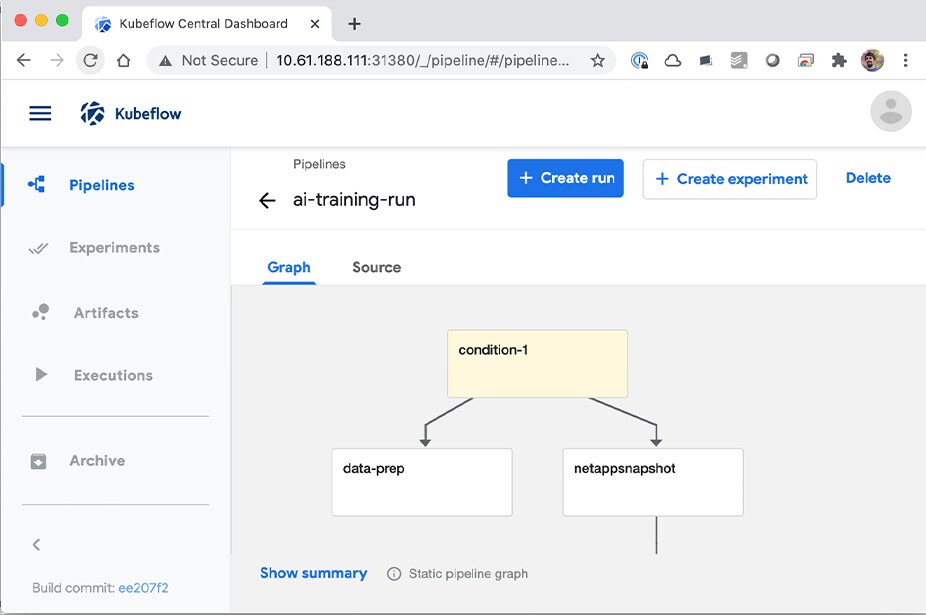
Task: Open build commit ee207f2 link
Action: pyautogui.click(x=143, y=588)
